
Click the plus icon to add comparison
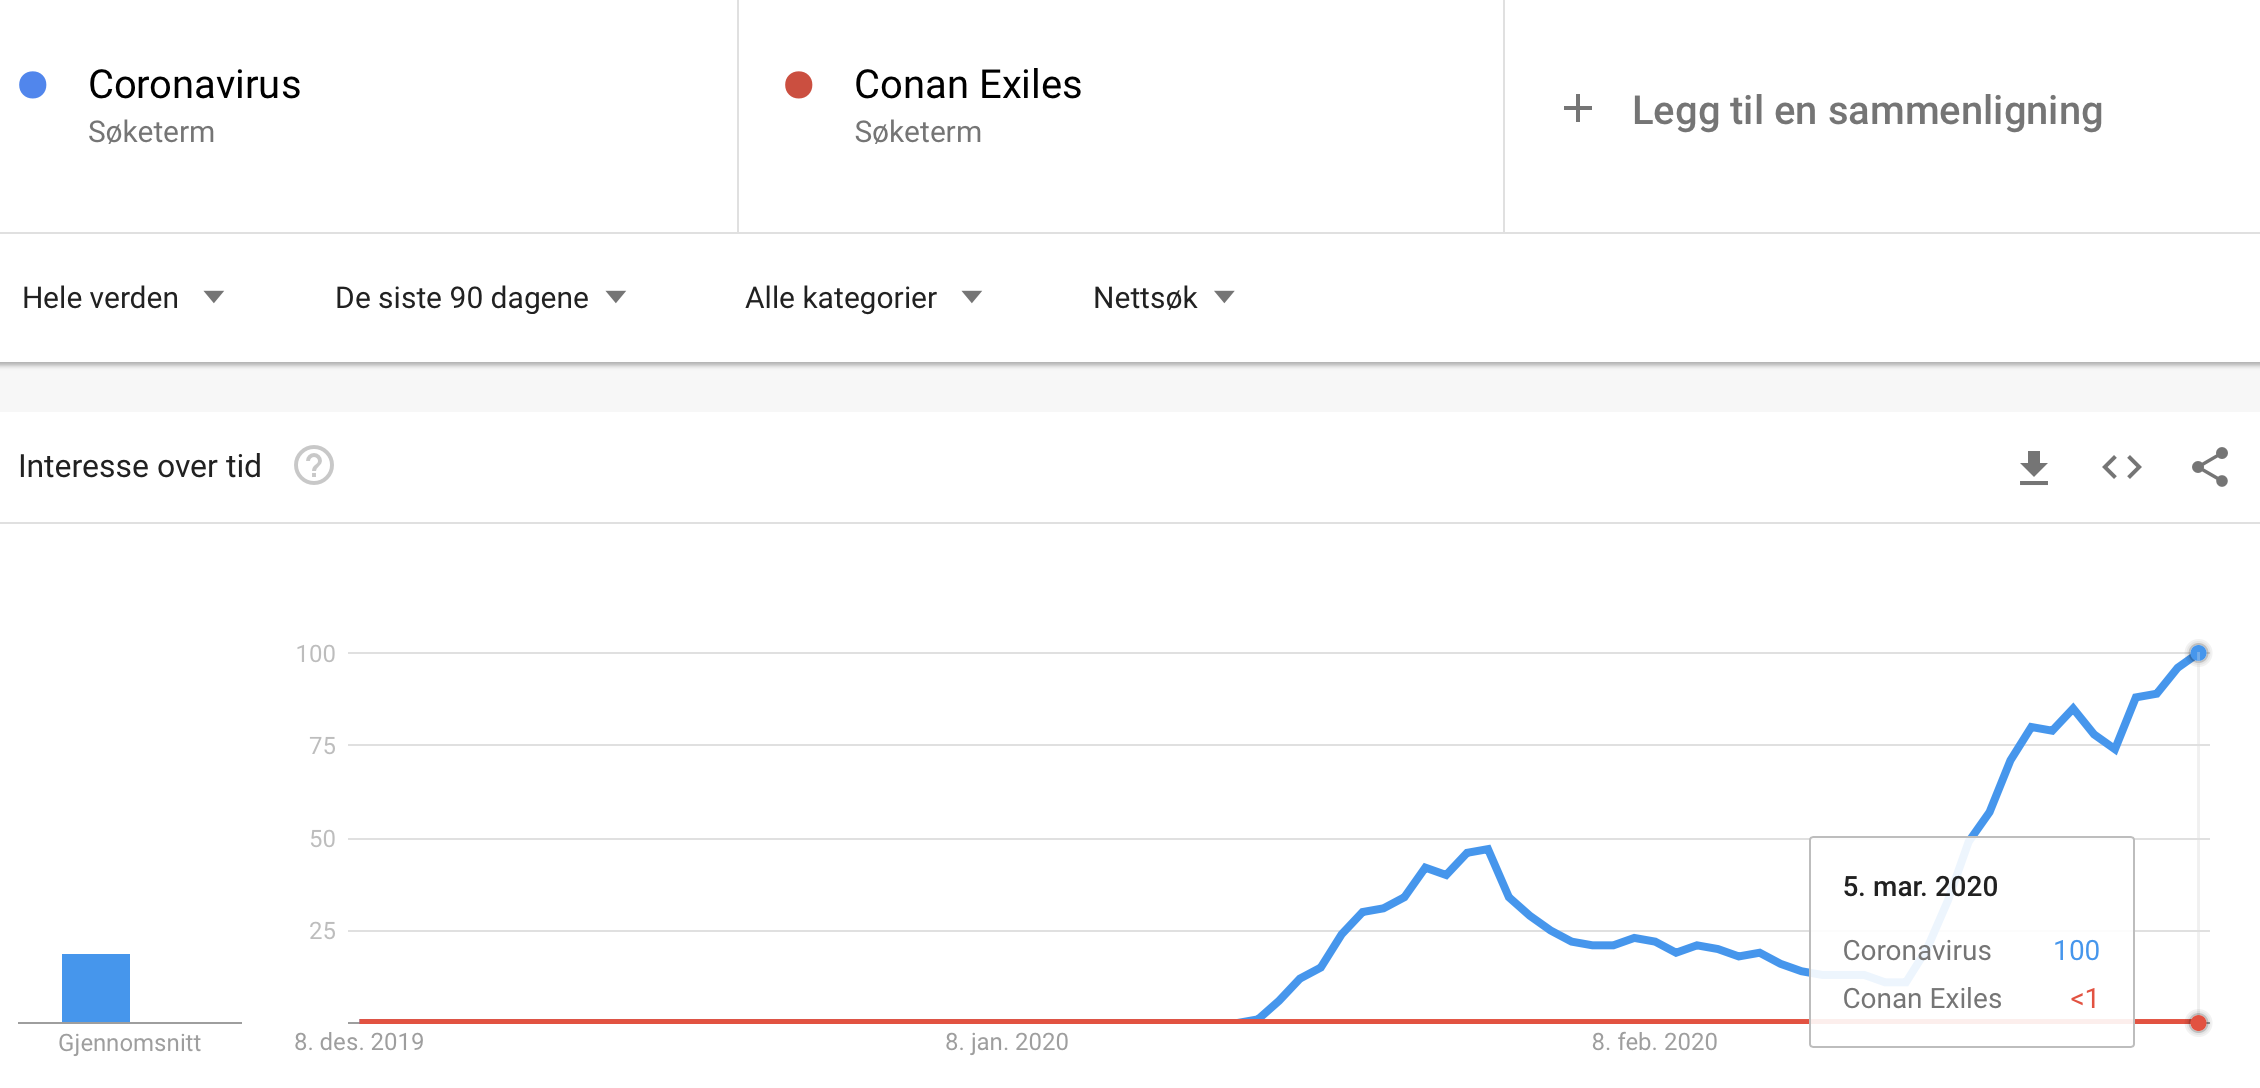tap(1577, 109)
